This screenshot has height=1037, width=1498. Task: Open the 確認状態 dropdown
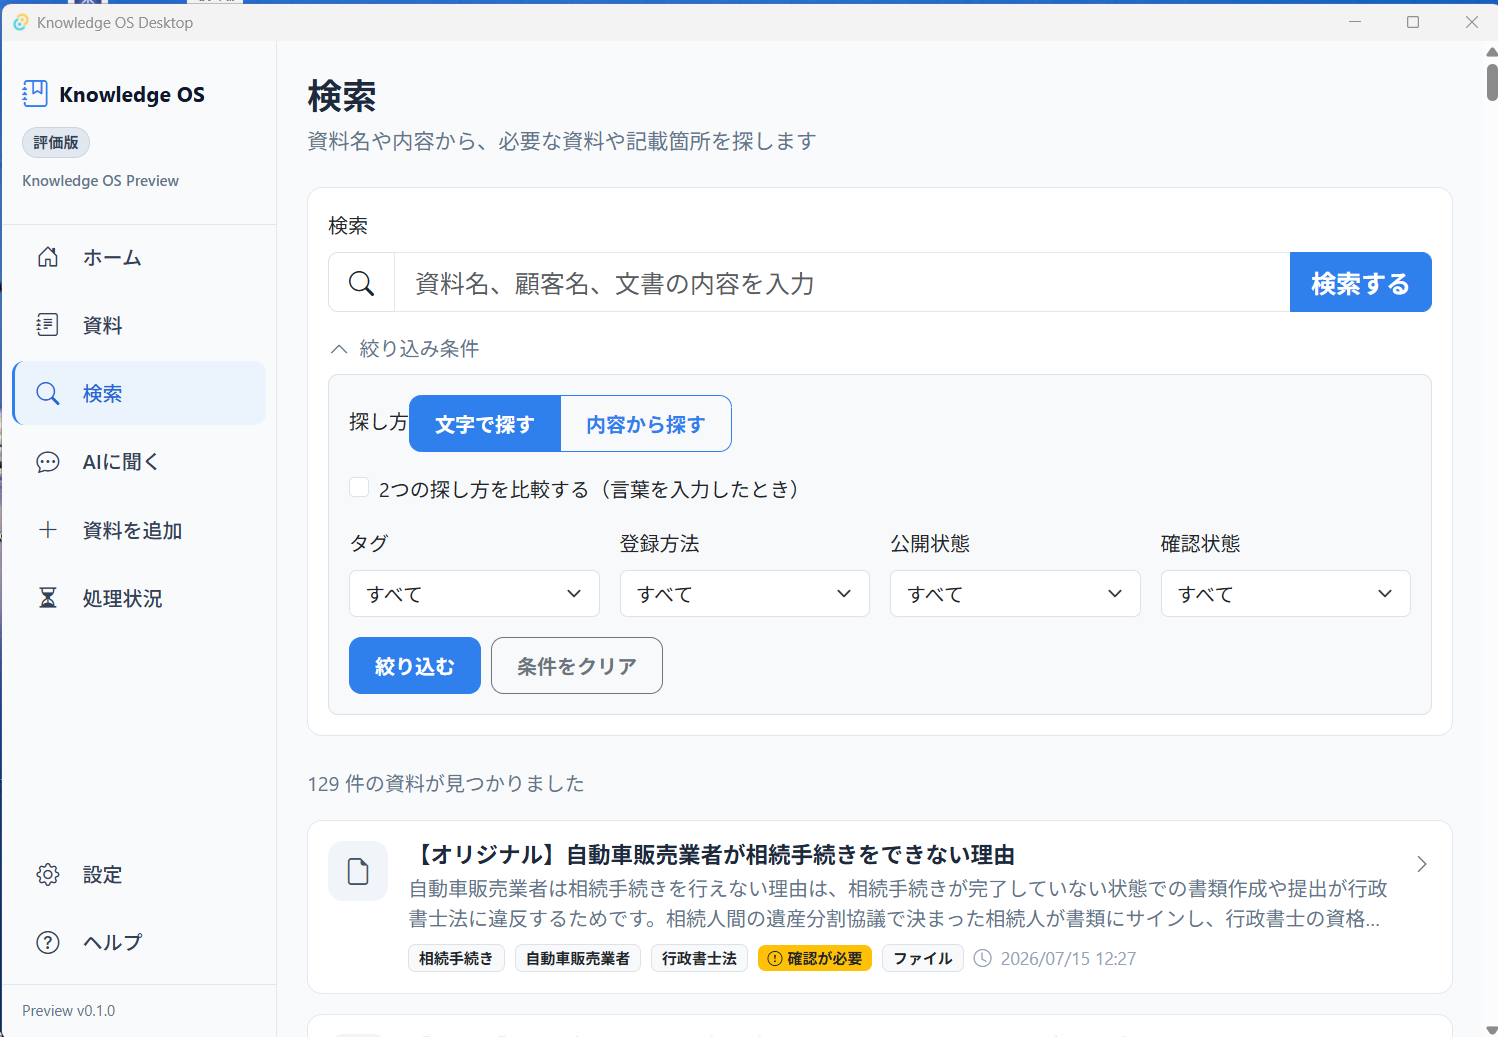(x=1285, y=594)
